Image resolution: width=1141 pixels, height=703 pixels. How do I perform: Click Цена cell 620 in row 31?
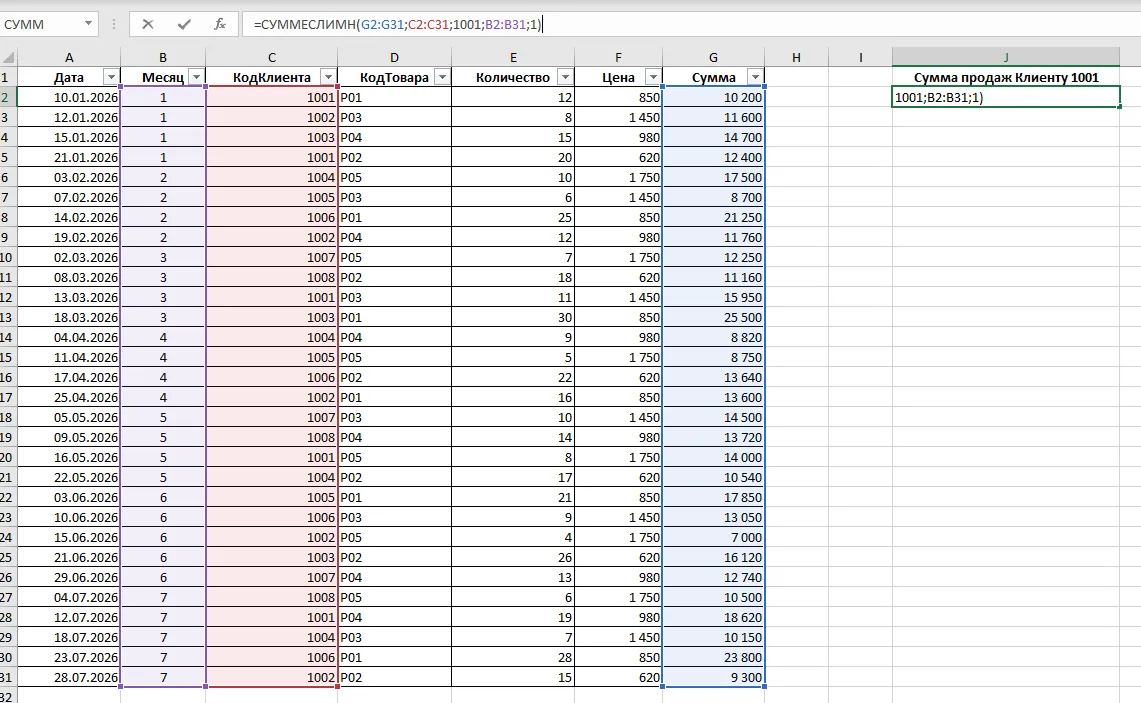click(x=619, y=678)
